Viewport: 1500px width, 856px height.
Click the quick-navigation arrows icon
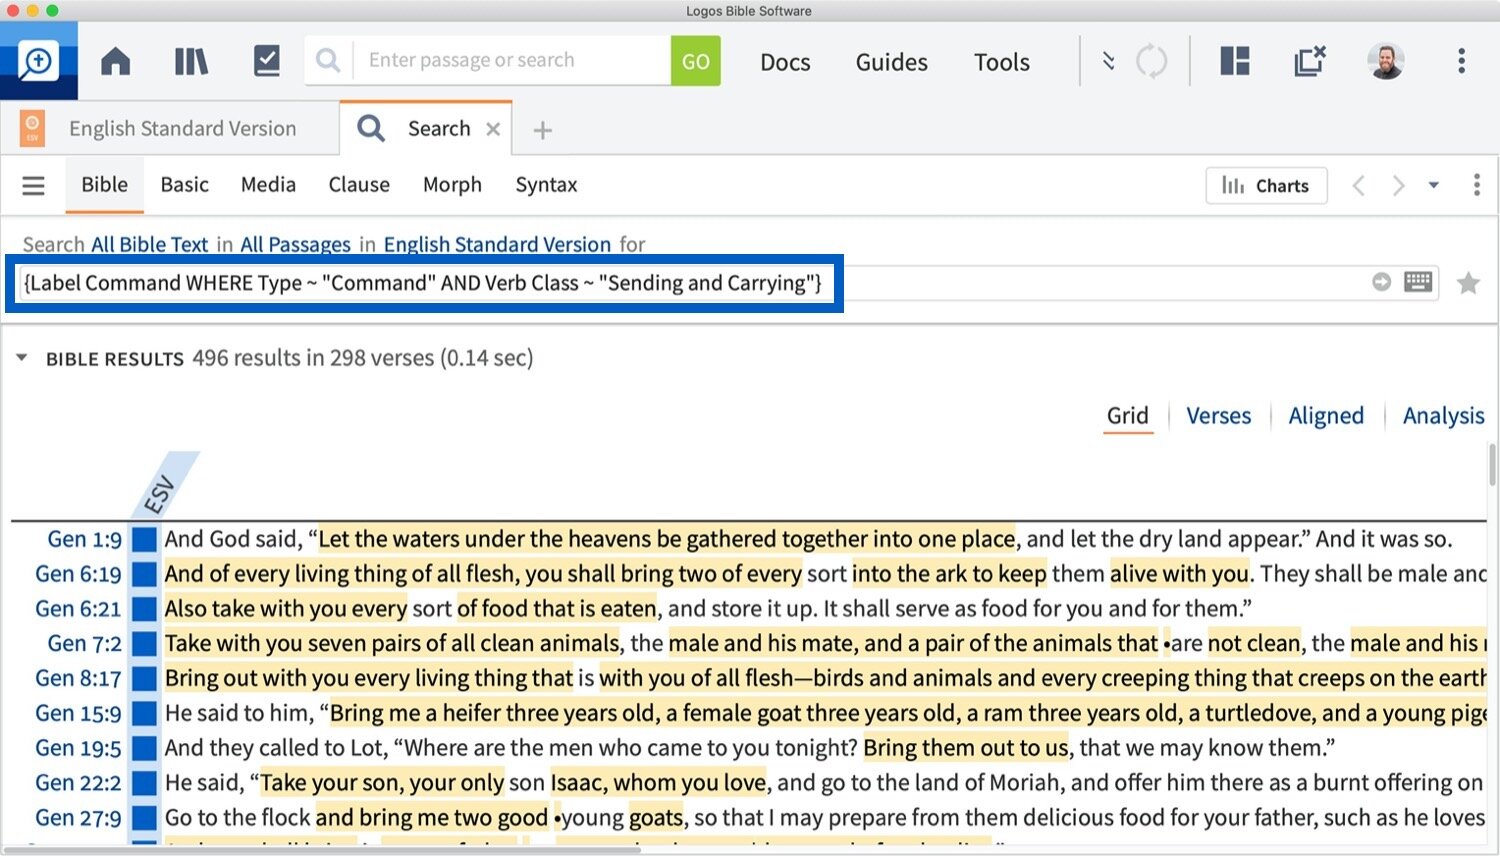[x=1108, y=61]
